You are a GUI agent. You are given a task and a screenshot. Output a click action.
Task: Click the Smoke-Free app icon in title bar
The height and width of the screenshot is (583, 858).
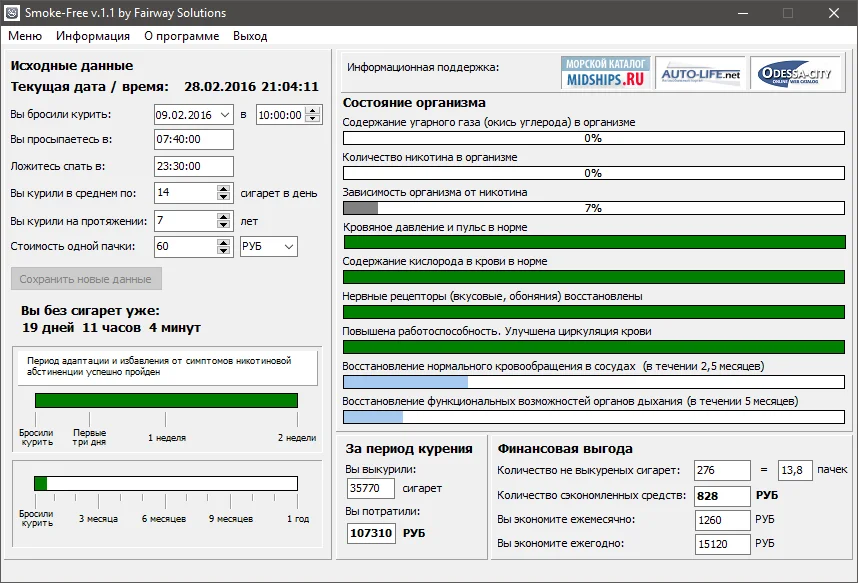coord(13,13)
